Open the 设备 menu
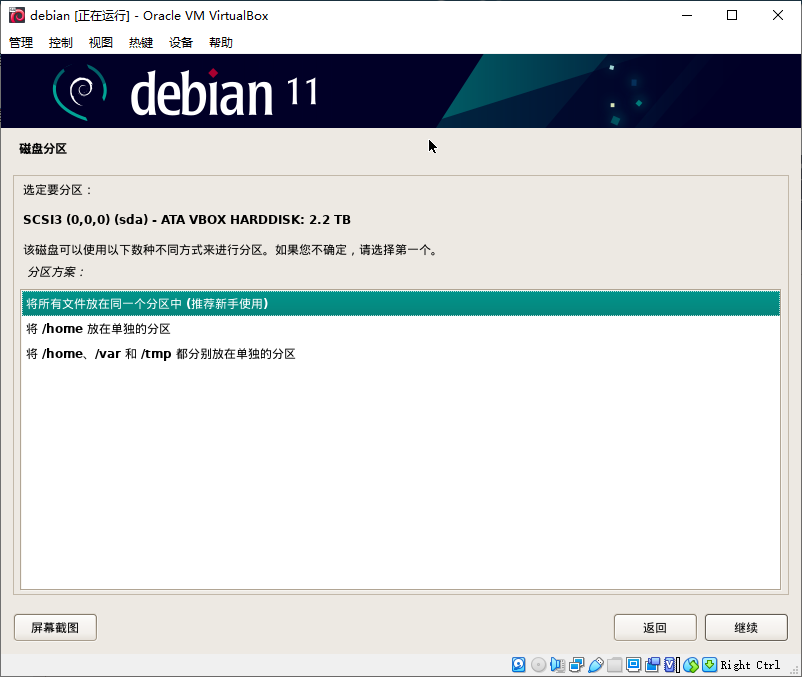Screen dimensions: 802x677 (181, 42)
